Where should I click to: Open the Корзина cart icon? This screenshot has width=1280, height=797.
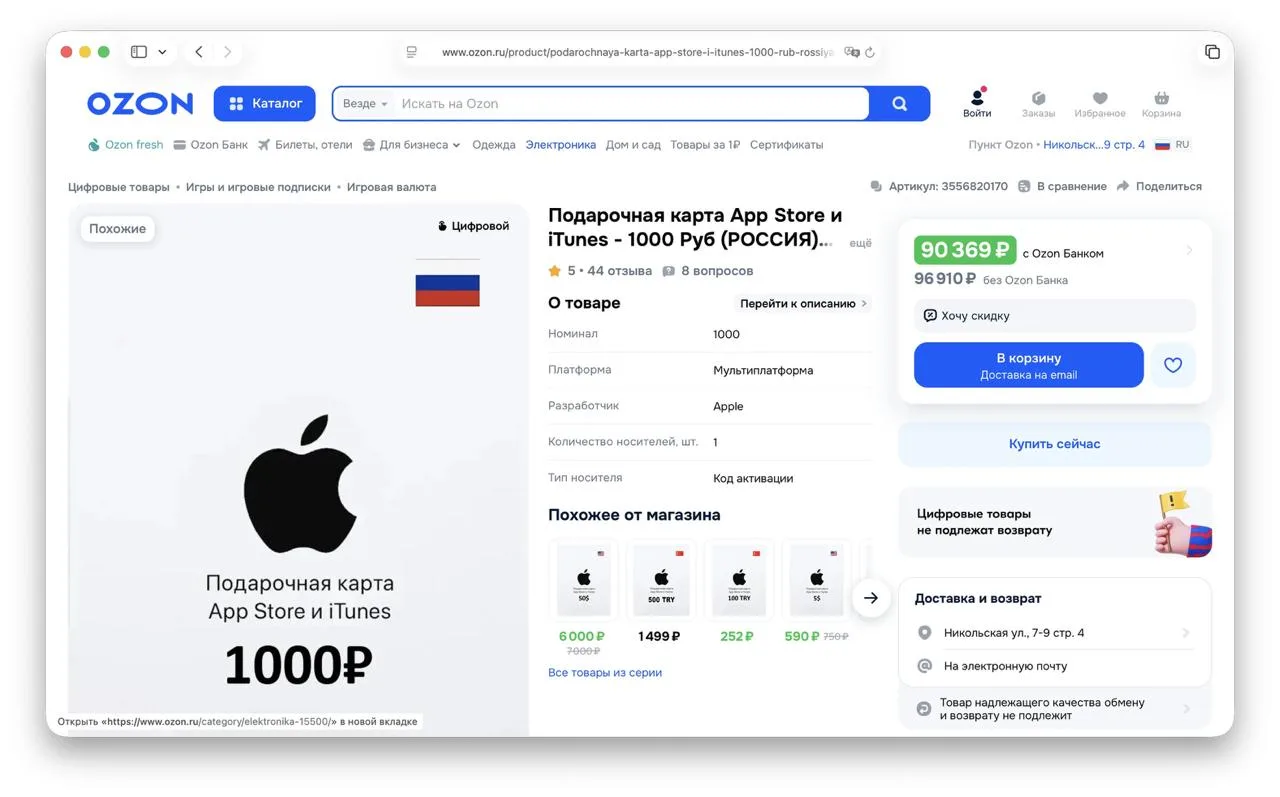click(x=1161, y=103)
